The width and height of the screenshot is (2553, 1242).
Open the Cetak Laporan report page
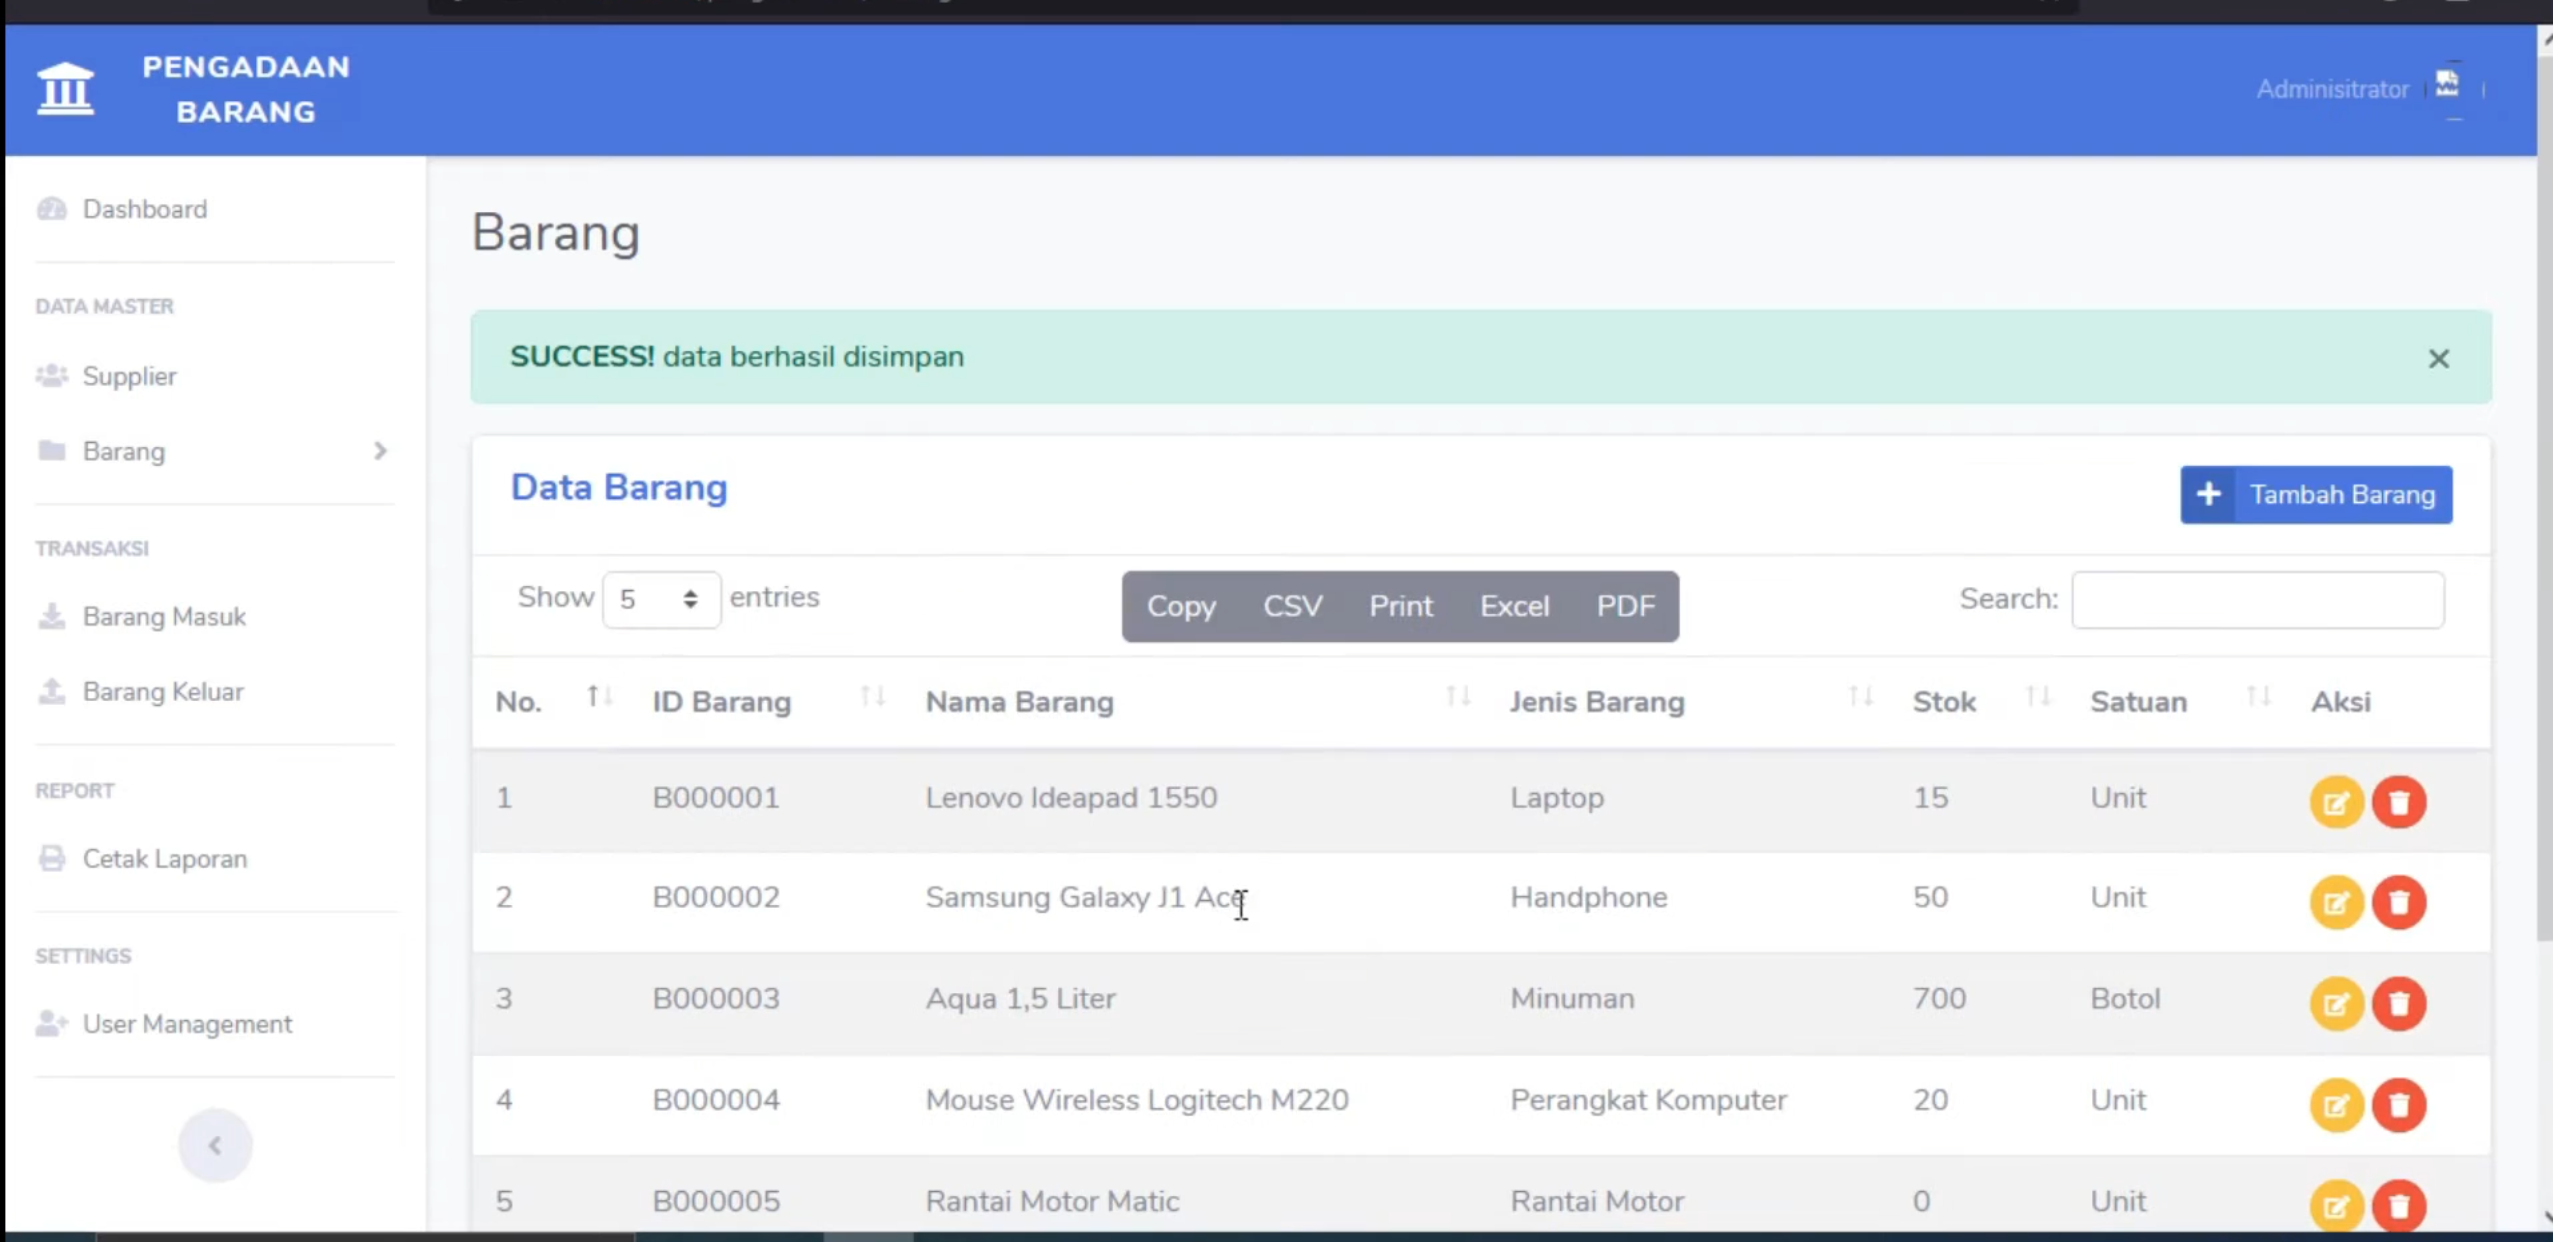(165, 858)
